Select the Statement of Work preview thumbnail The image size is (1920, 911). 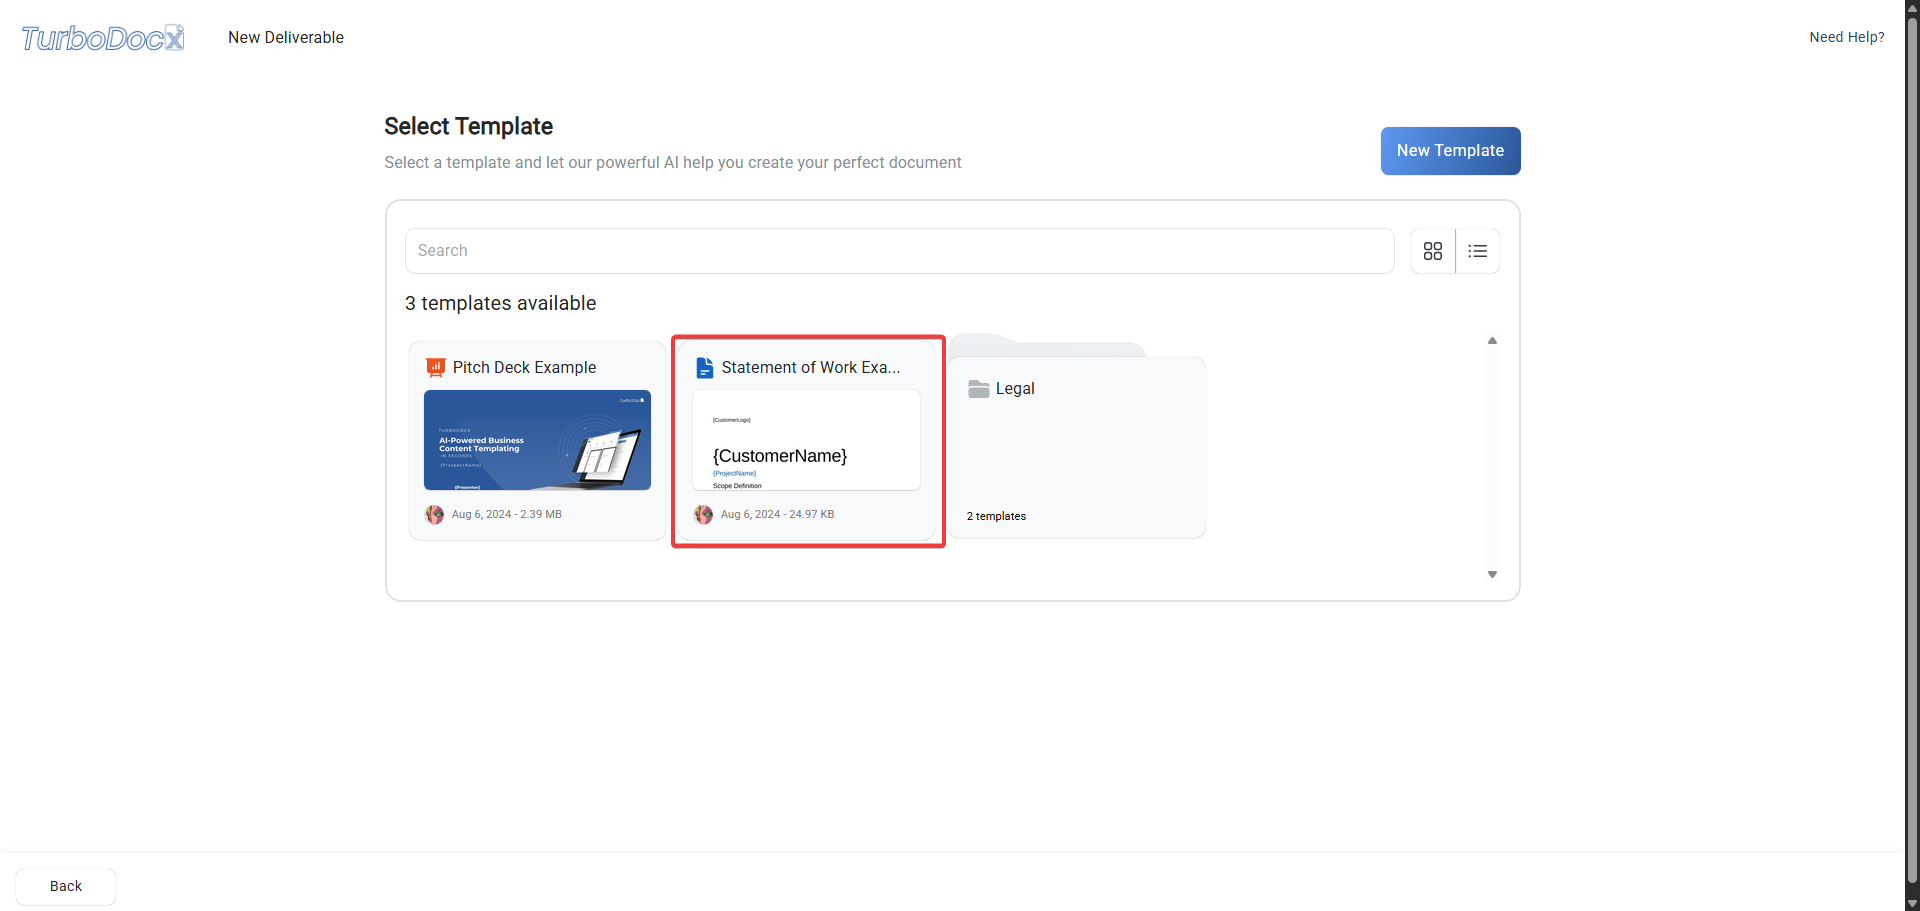tap(806, 440)
